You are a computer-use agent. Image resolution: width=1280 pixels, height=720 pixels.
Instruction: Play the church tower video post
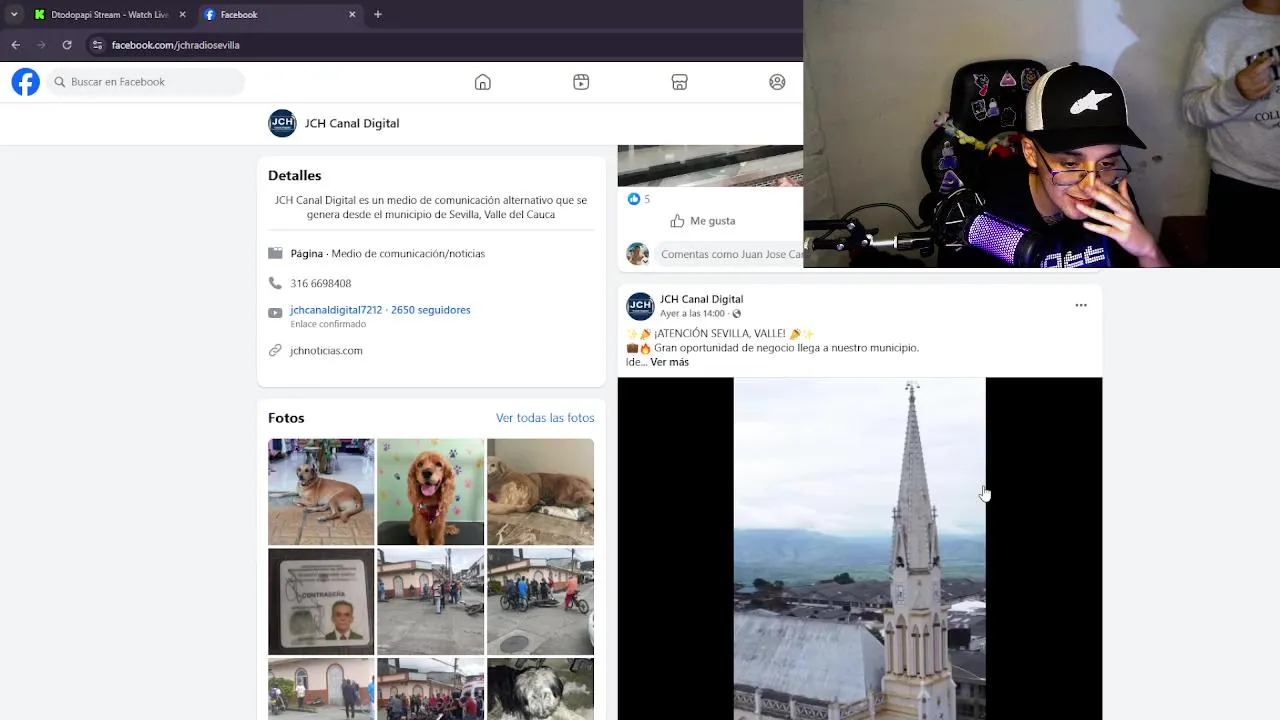coord(860,548)
